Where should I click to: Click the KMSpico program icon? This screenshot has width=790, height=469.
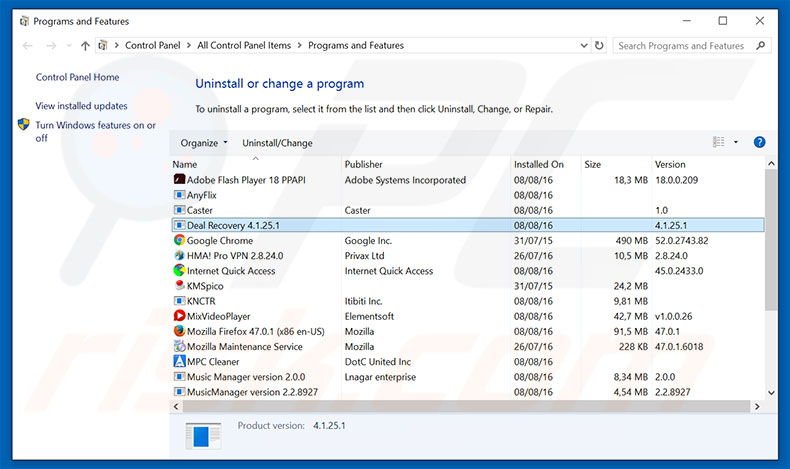(x=179, y=285)
